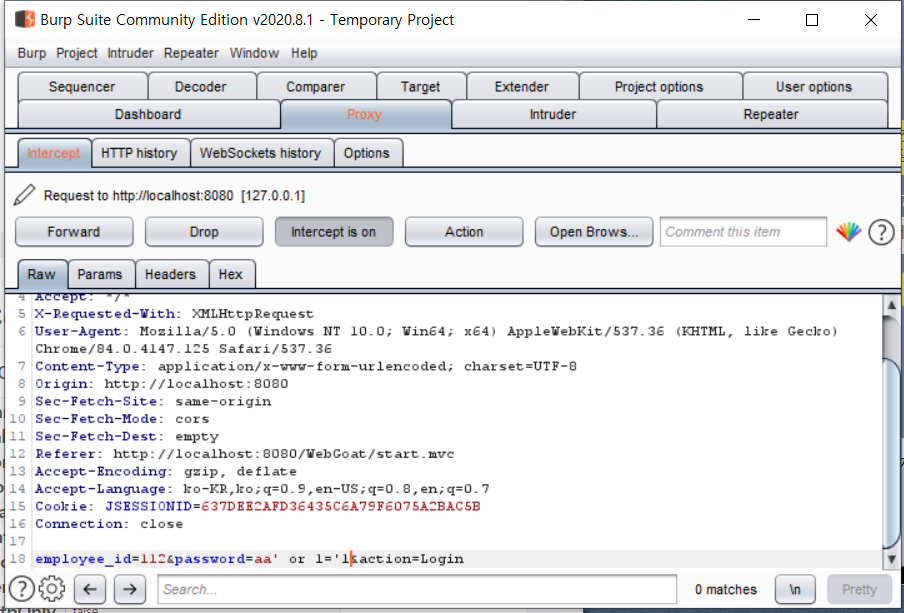Click the 0 matches label
The width and height of the screenshot is (904, 613).
pyautogui.click(x=726, y=589)
